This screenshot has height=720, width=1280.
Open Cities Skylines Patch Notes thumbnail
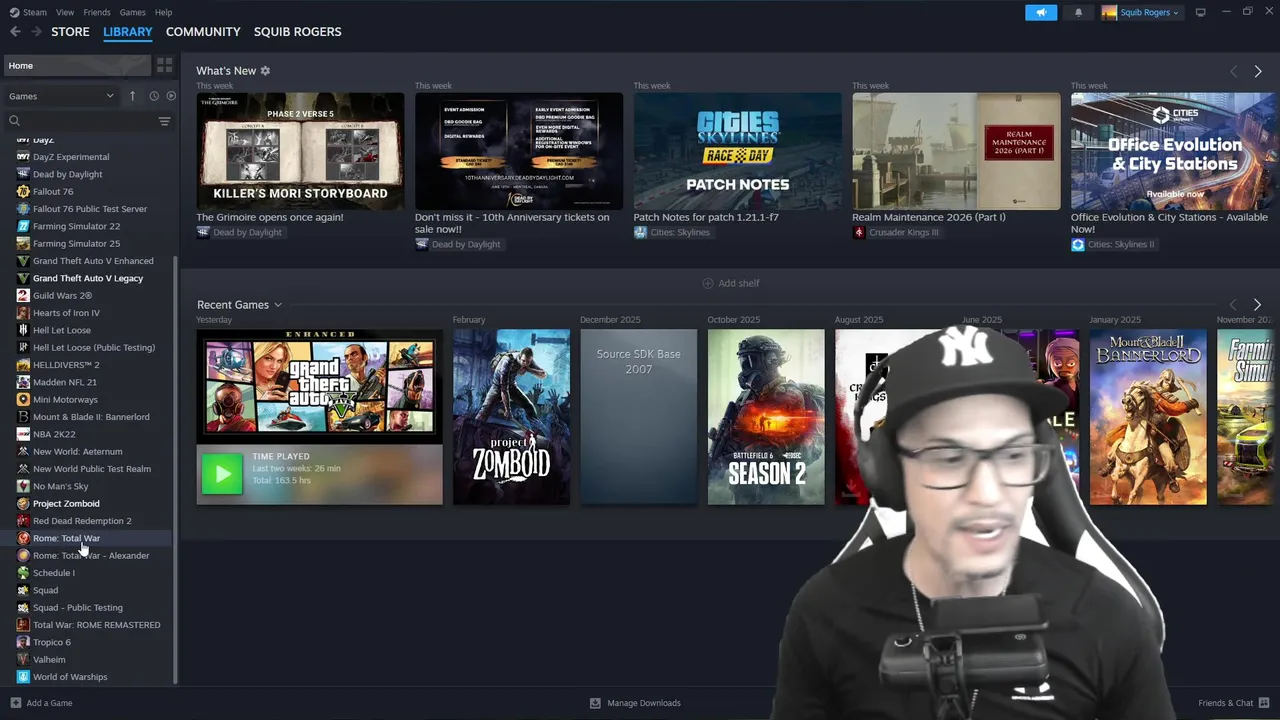click(x=737, y=151)
